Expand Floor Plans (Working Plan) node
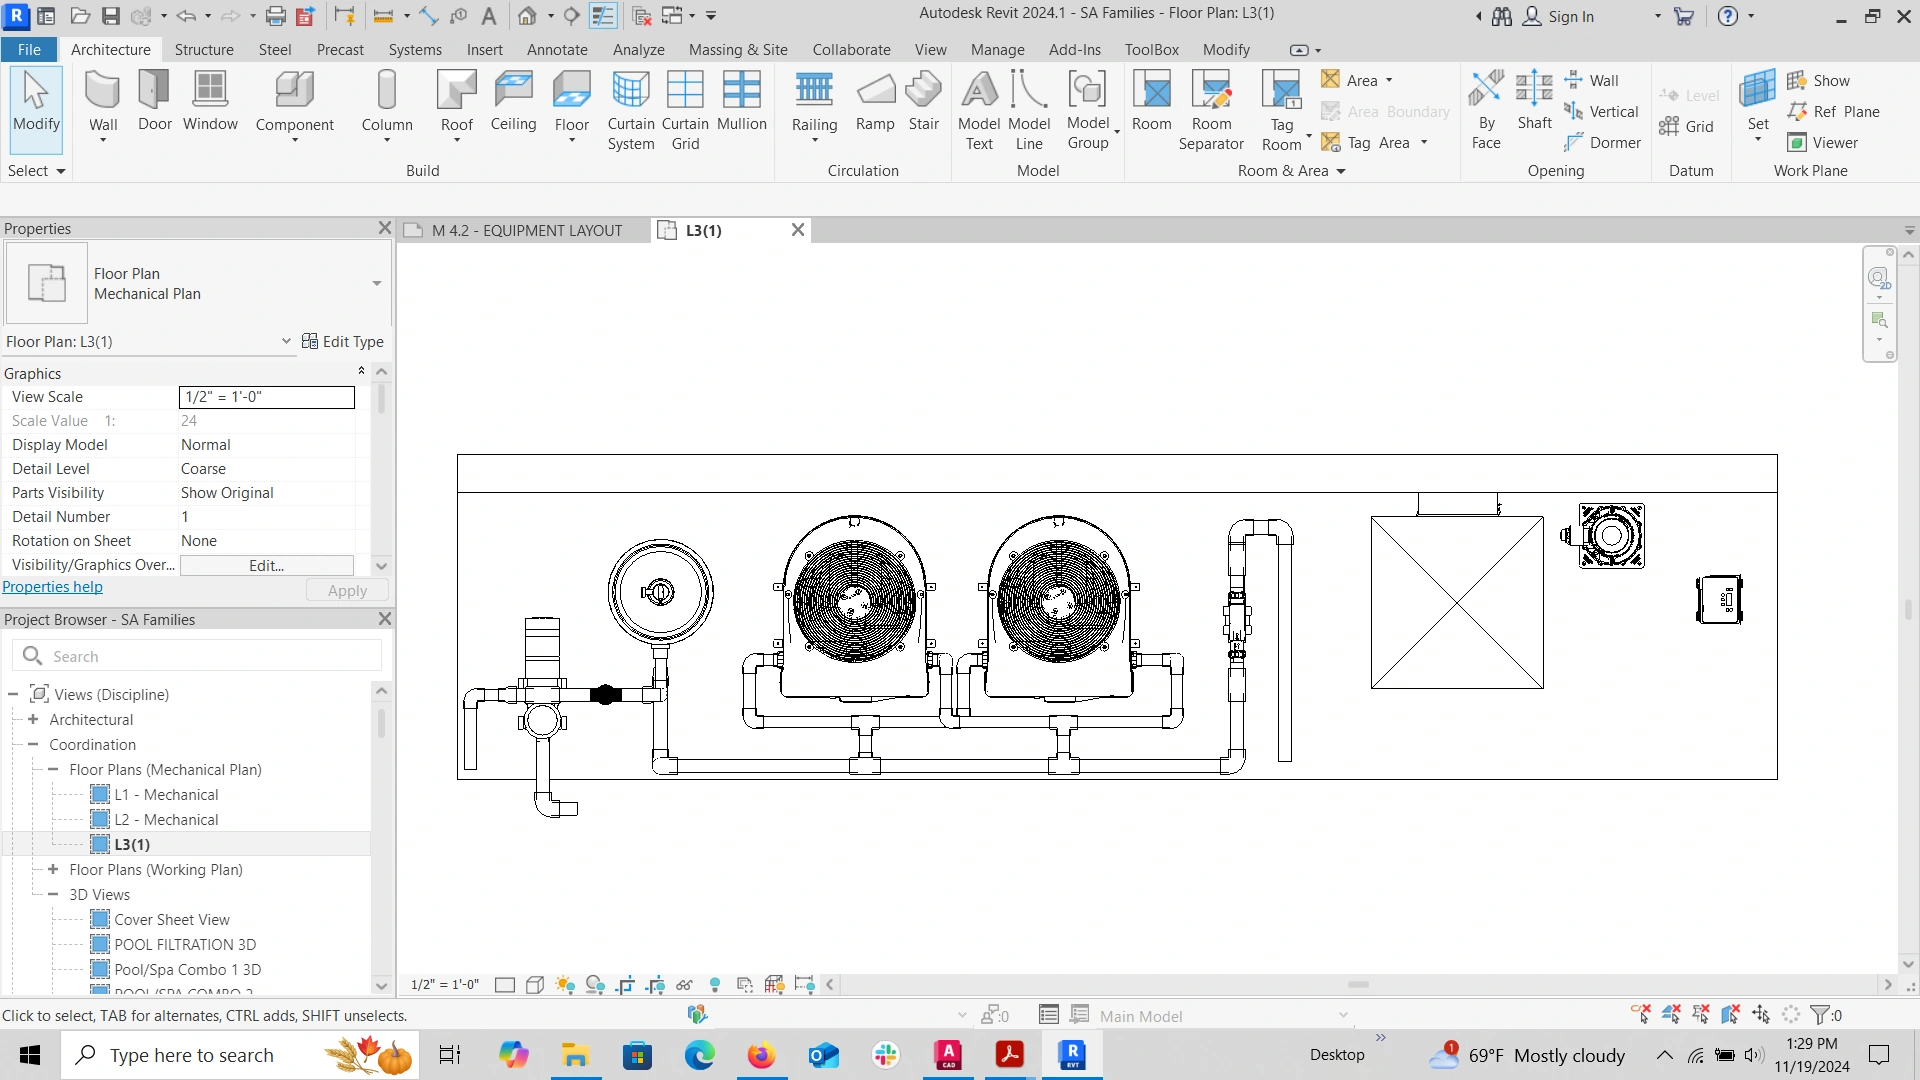The width and height of the screenshot is (1920, 1080). click(x=53, y=869)
